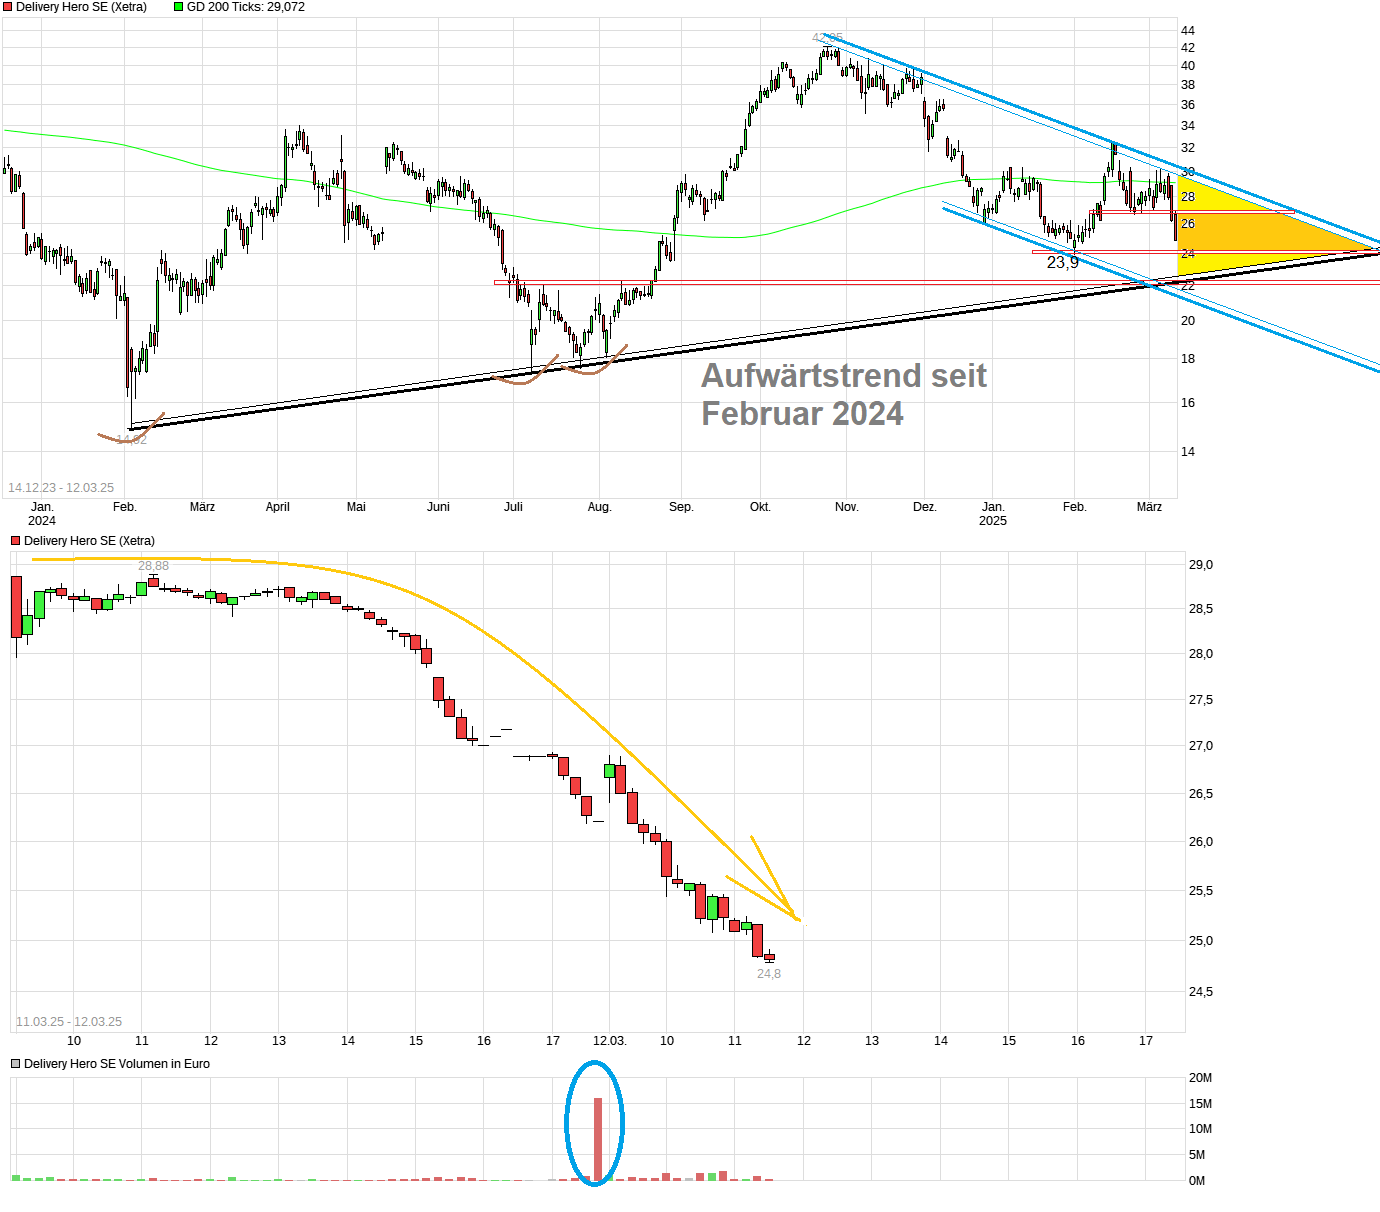Click the 20M volume axis label
The height and width of the screenshot is (1212, 1380).
pyautogui.click(x=1200, y=1079)
